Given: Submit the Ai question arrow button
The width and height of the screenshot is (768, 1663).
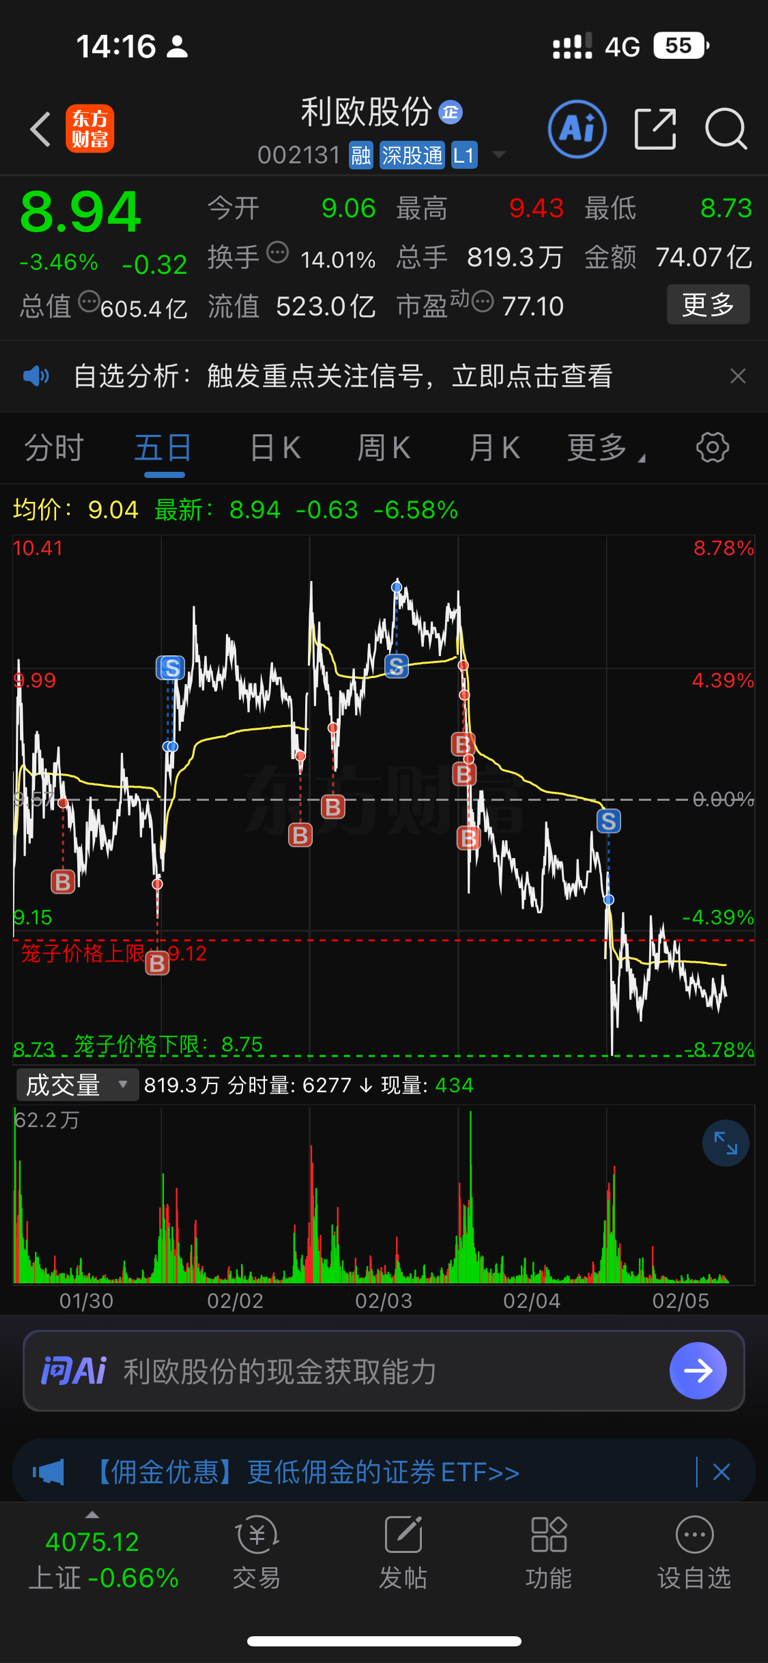Looking at the screenshot, I should [x=698, y=1371].
